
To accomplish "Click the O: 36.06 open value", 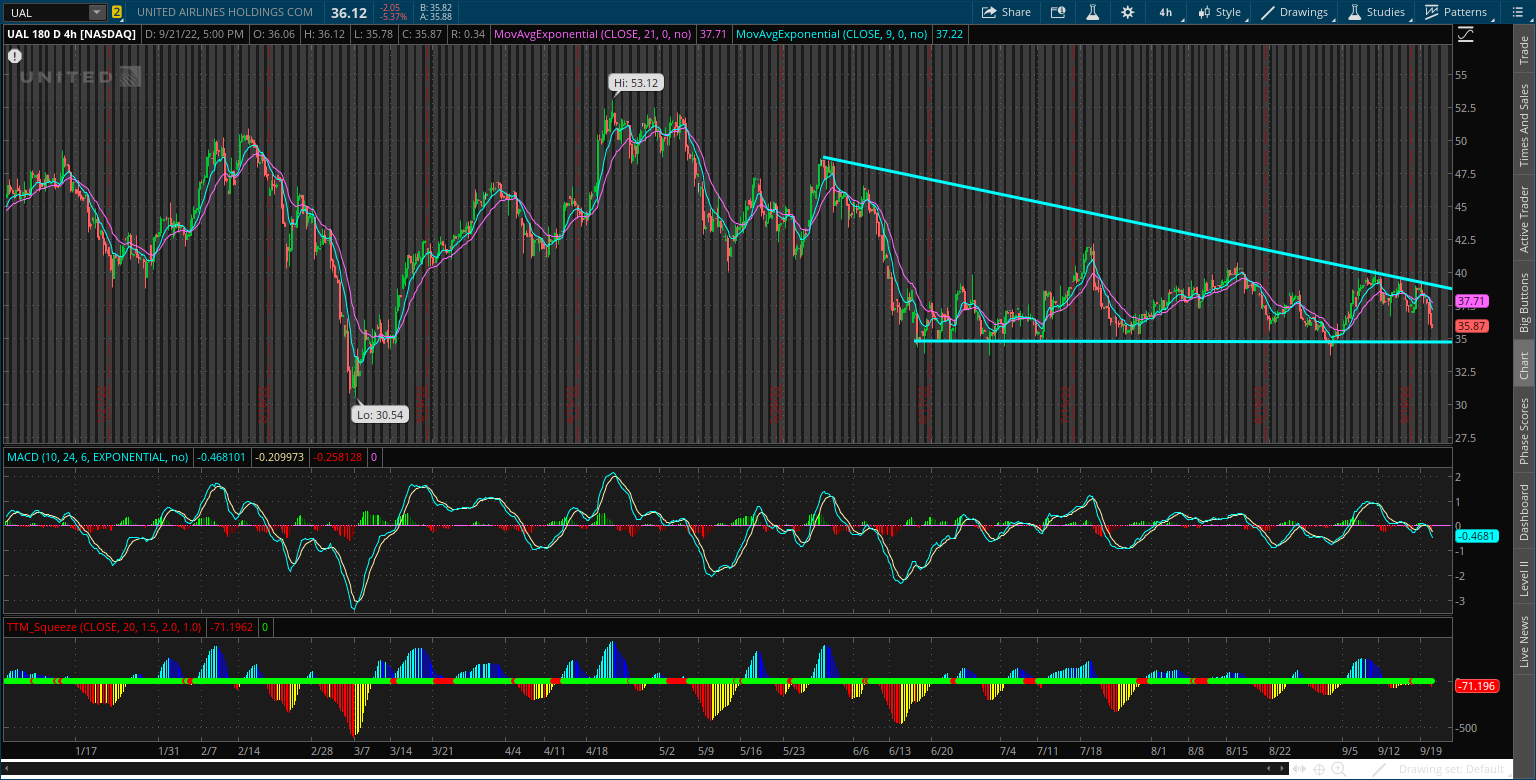I will coord(275,34).
